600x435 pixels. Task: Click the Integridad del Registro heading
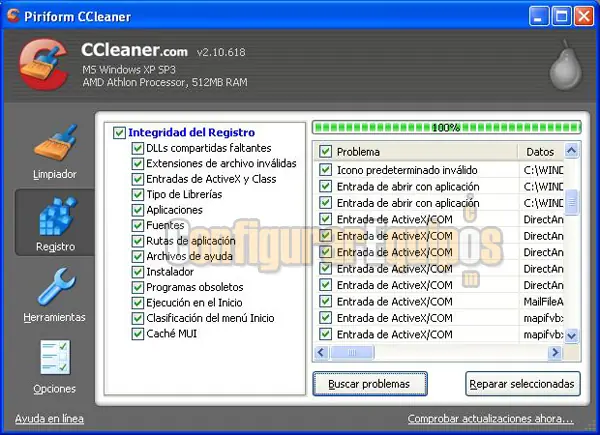[192, 132]
